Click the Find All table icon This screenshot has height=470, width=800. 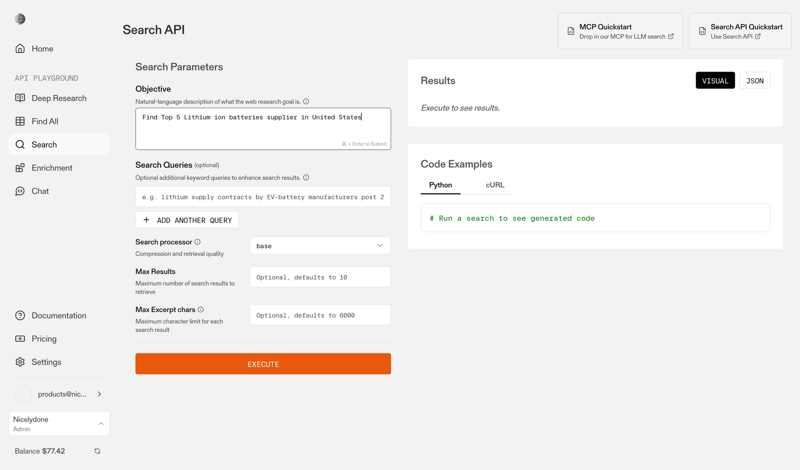click(20, 121)
